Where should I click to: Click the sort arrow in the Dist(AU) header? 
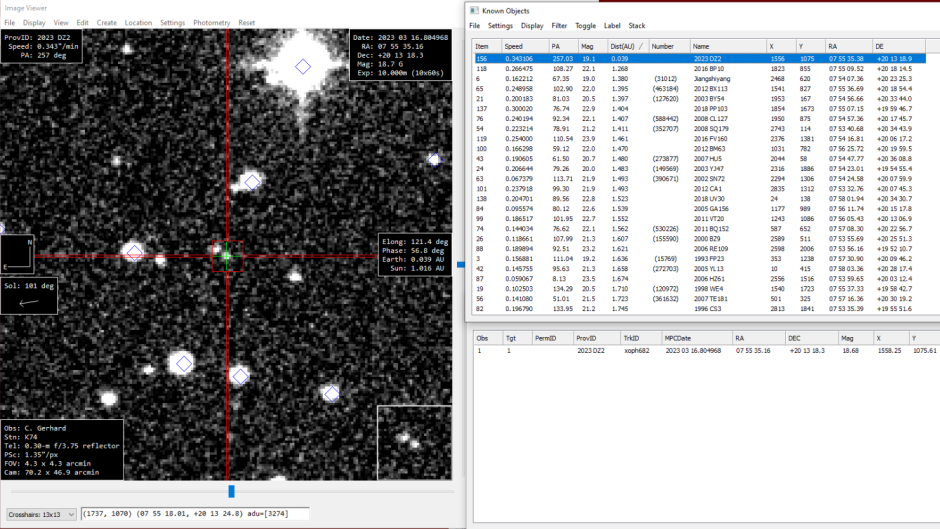pyautogui.click(x=641, y=46)
